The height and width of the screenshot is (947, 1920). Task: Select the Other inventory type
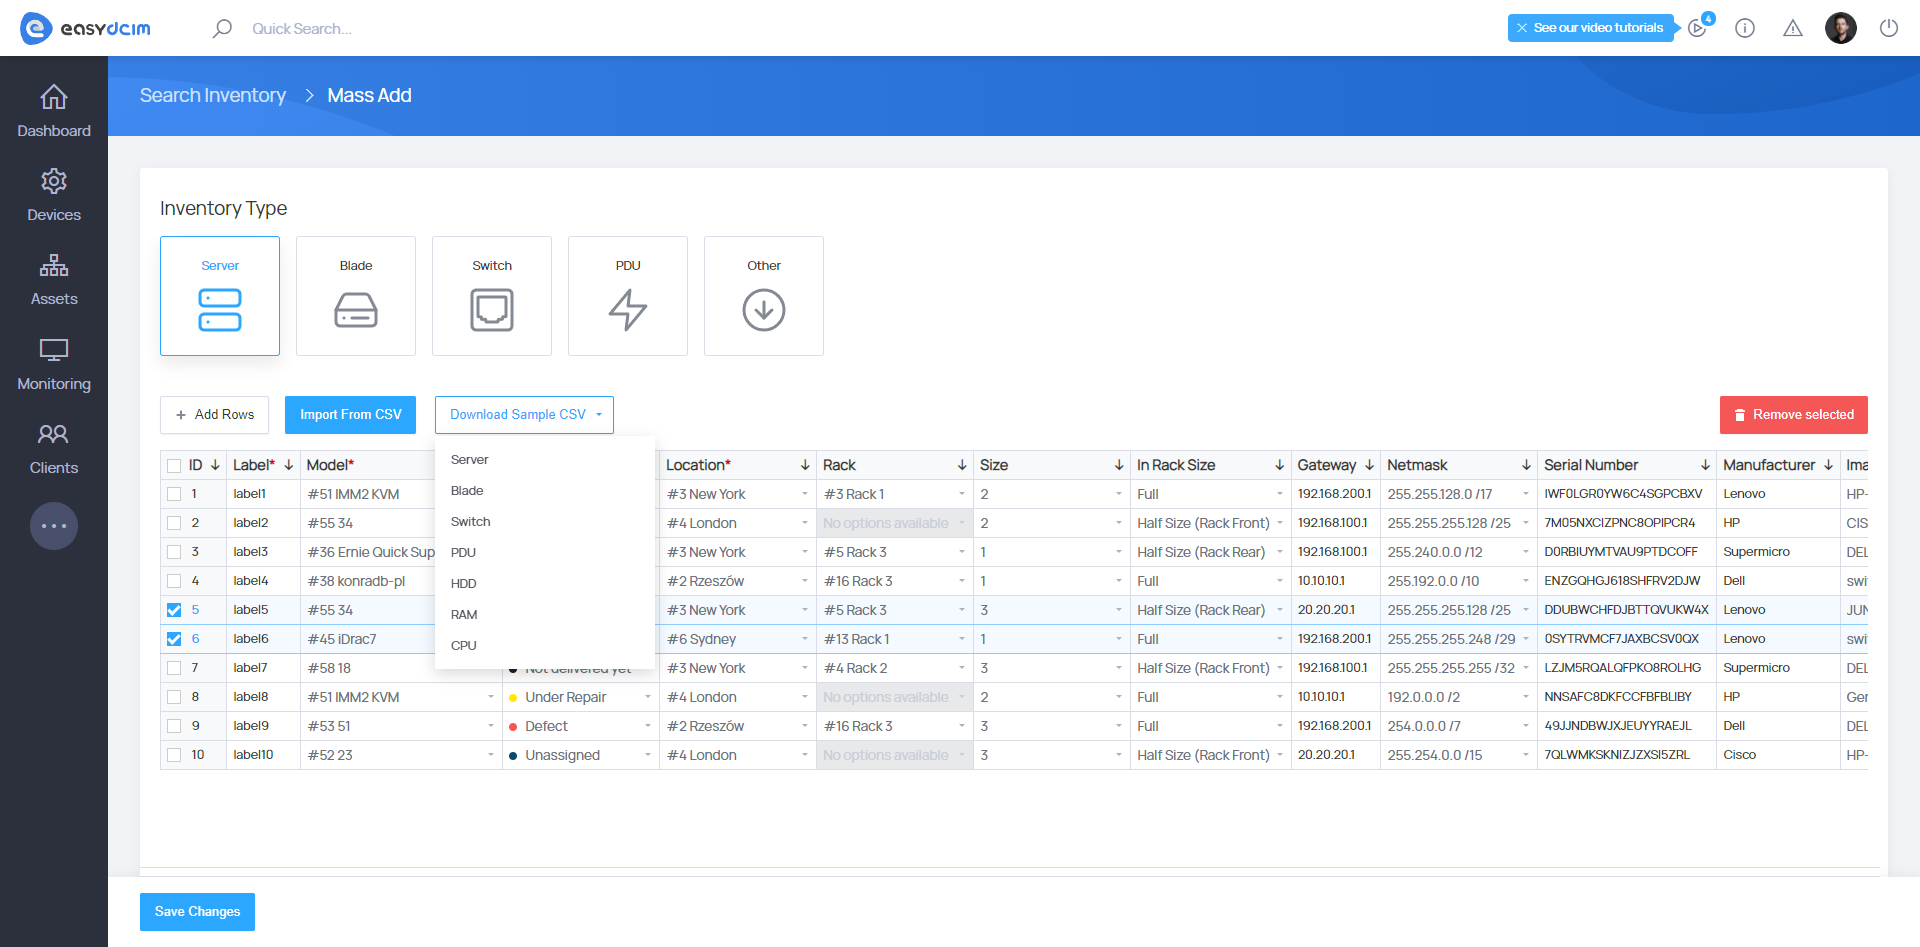(764, 296)
